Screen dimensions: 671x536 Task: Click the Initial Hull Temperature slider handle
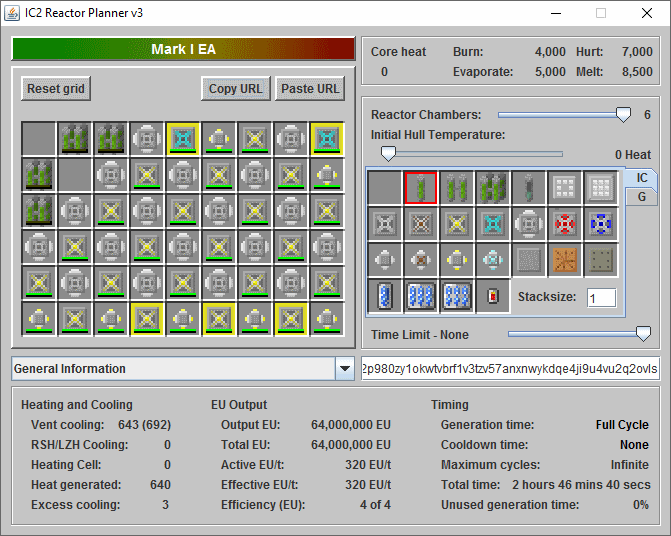[388, 153]
